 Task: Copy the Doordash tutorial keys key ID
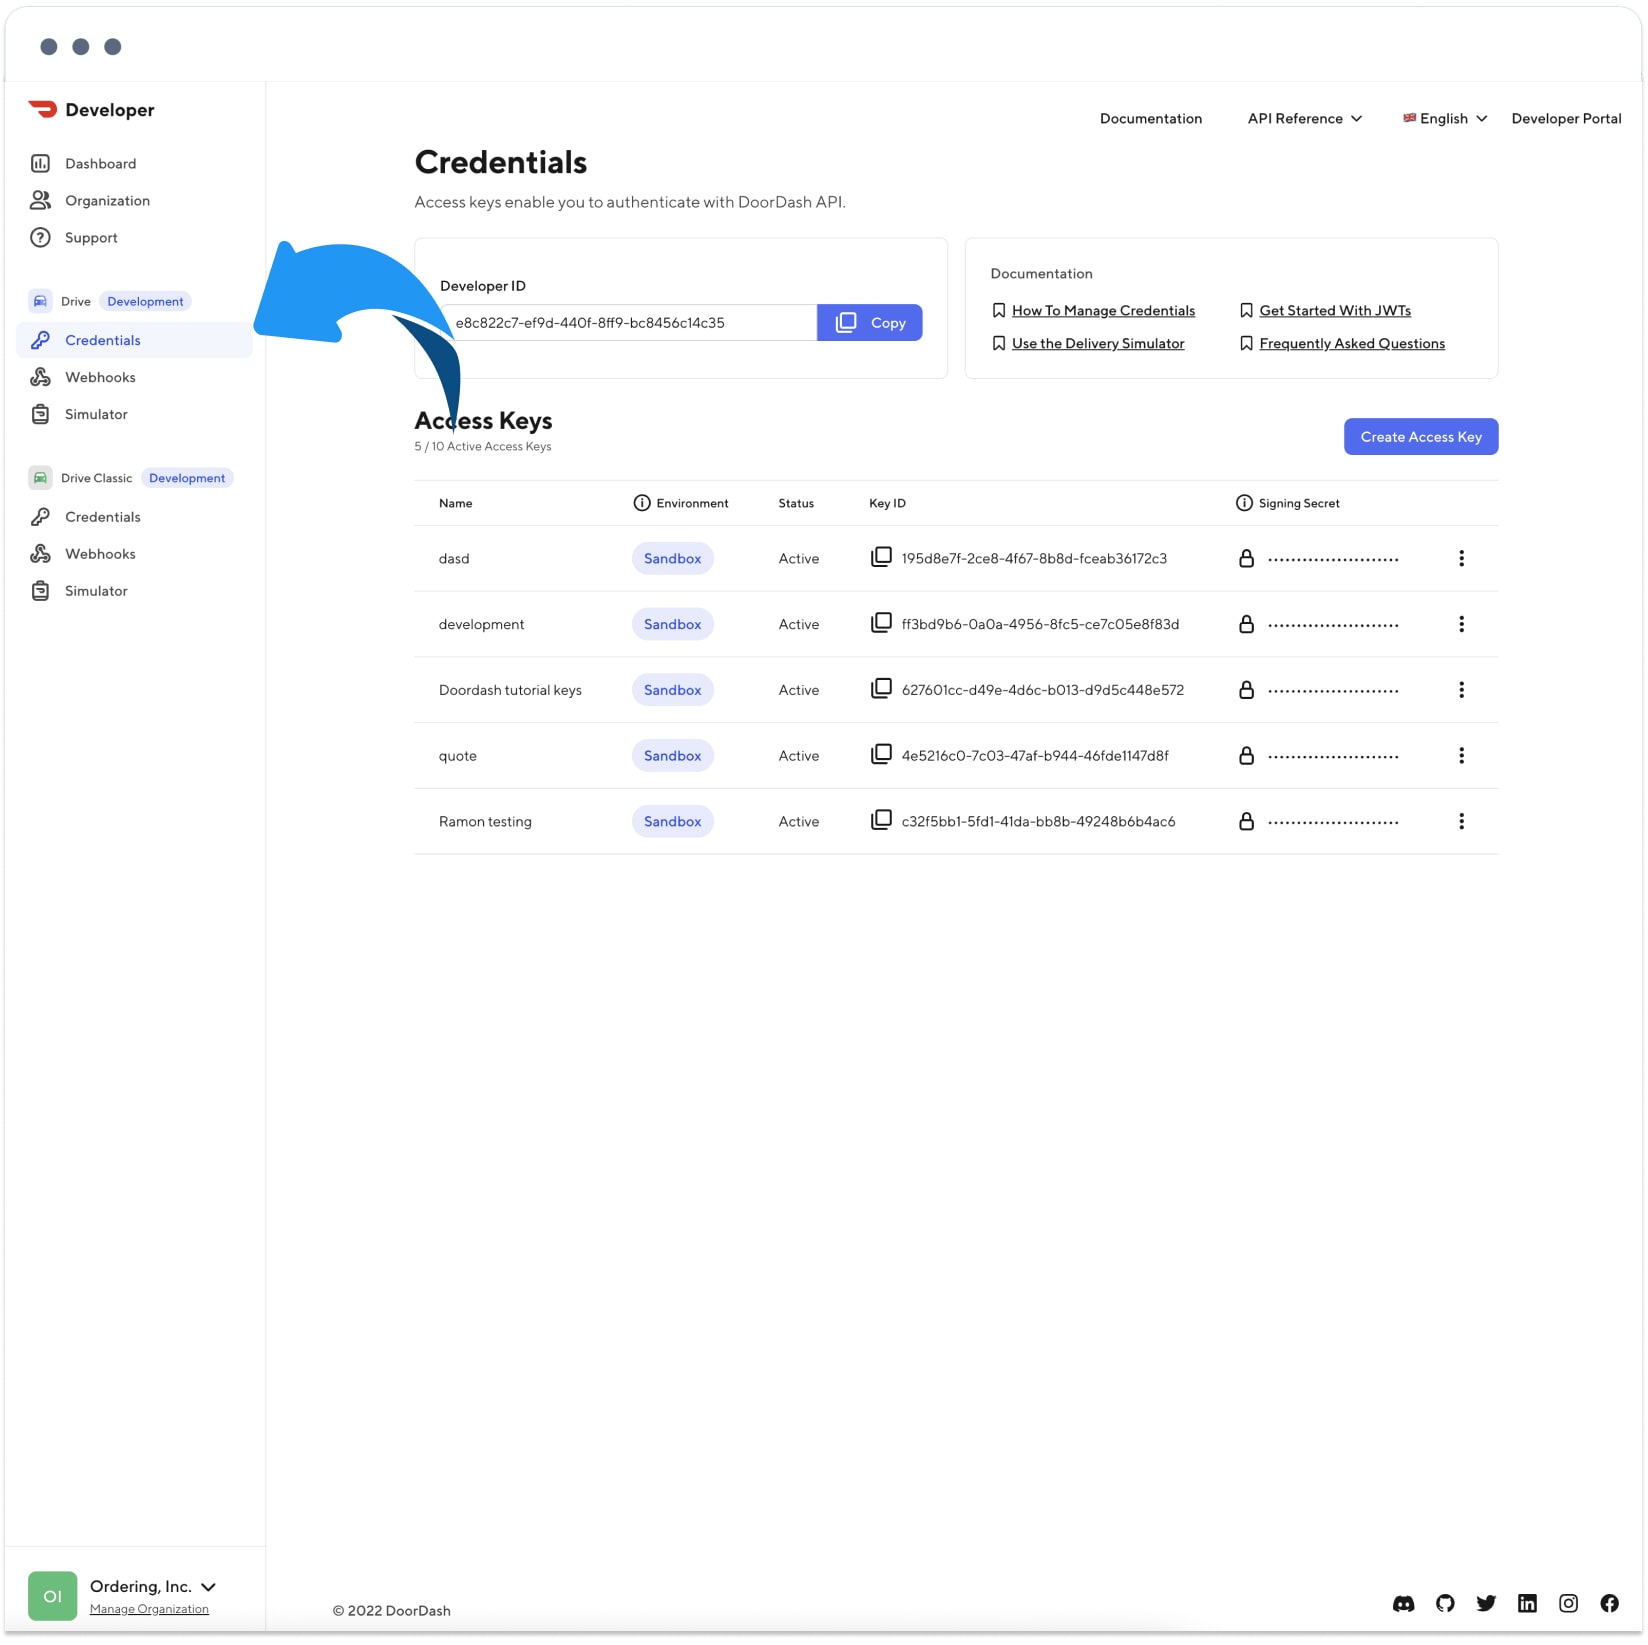(881, 689)
